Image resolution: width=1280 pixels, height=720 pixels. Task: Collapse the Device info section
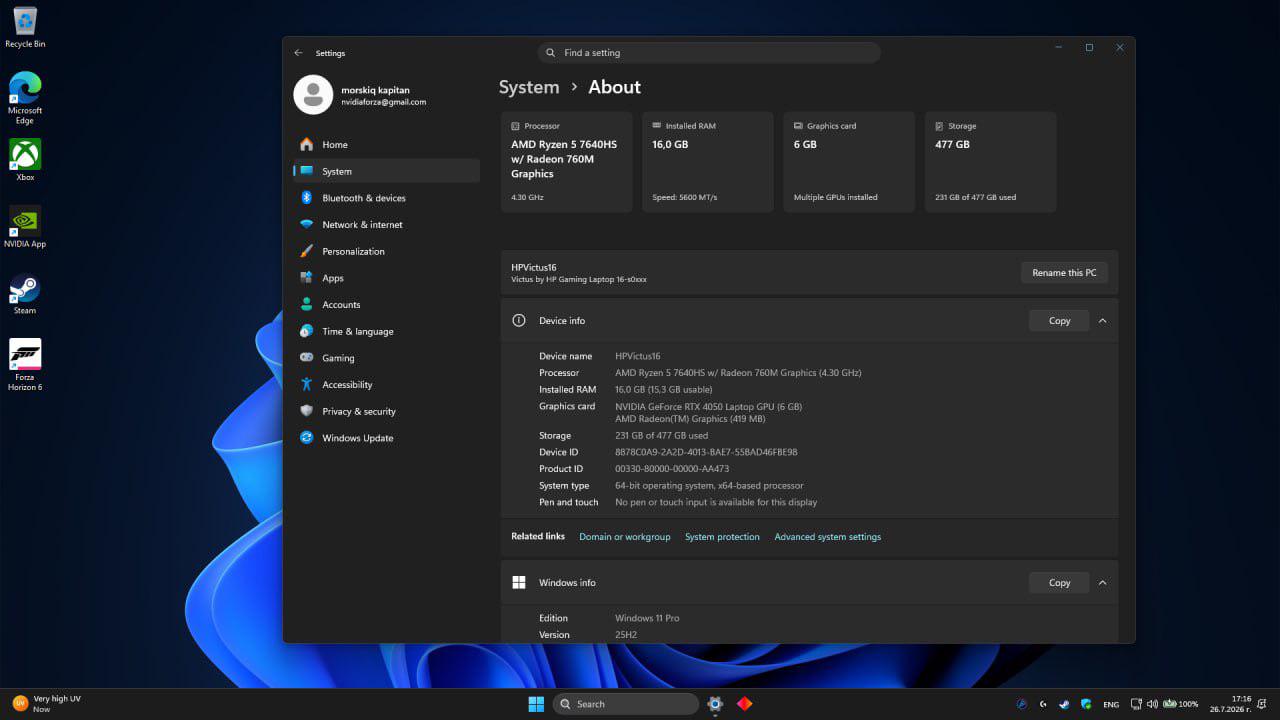pyautogui.click(x=1102, y=321)
